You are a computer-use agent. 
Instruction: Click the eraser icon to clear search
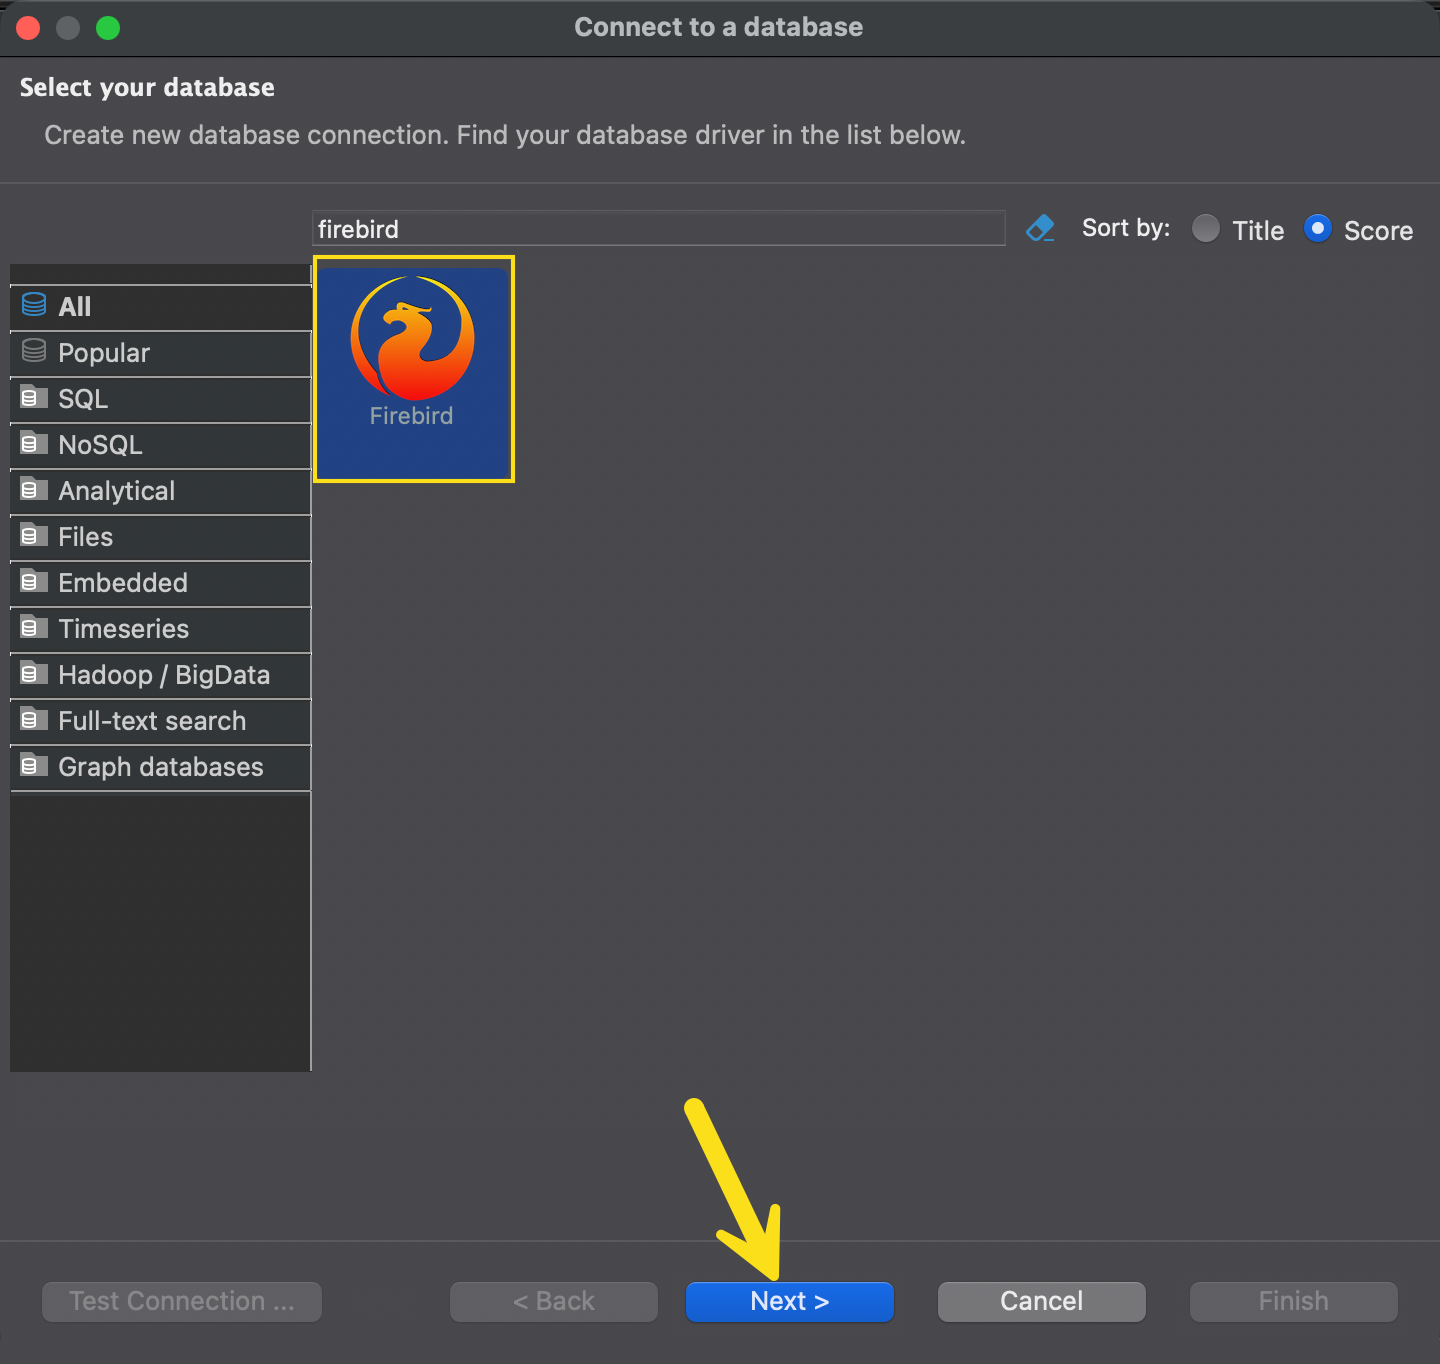point(1040,229)
